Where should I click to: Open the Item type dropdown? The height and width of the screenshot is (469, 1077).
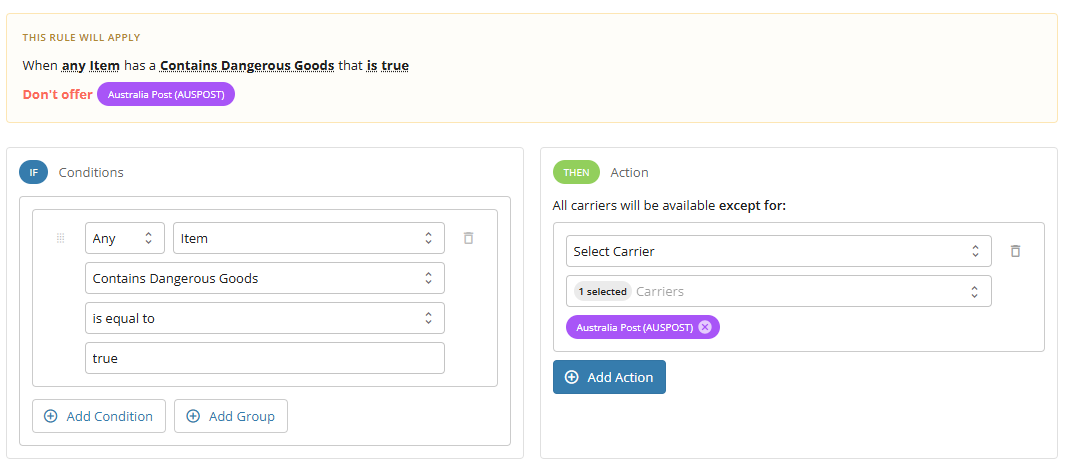coord(309,238)
